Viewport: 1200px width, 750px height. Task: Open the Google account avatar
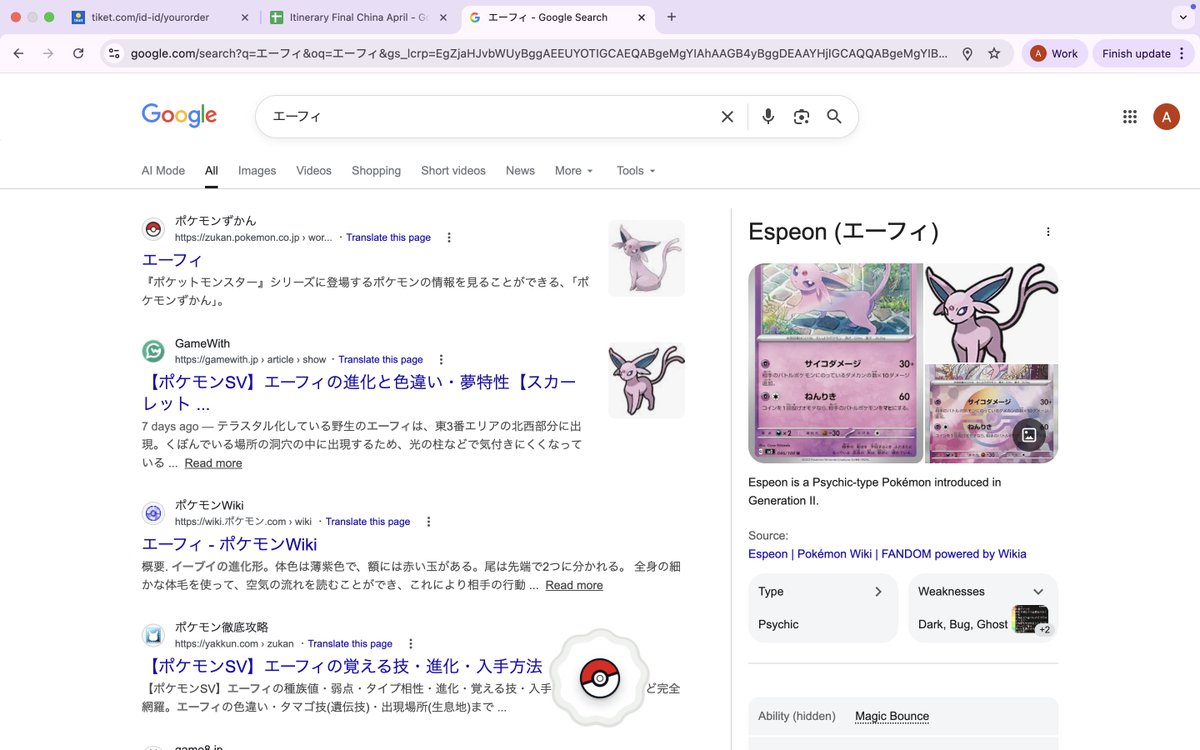pyautogui.click(x=1166, y=117)
